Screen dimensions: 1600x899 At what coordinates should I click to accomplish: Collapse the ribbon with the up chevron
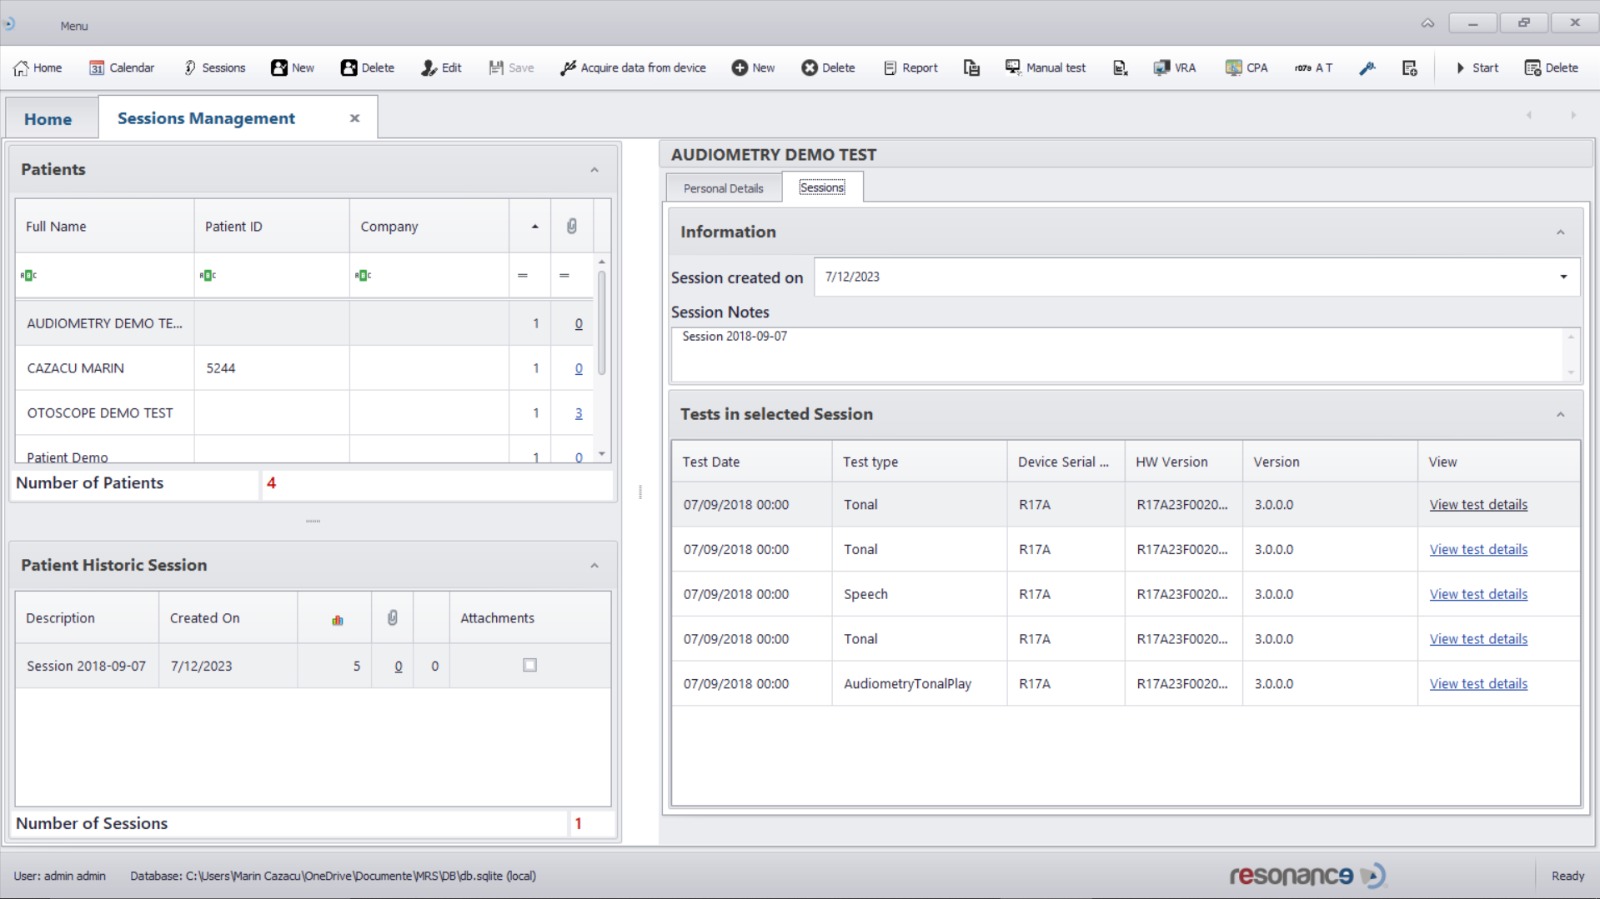(1428, 23)
